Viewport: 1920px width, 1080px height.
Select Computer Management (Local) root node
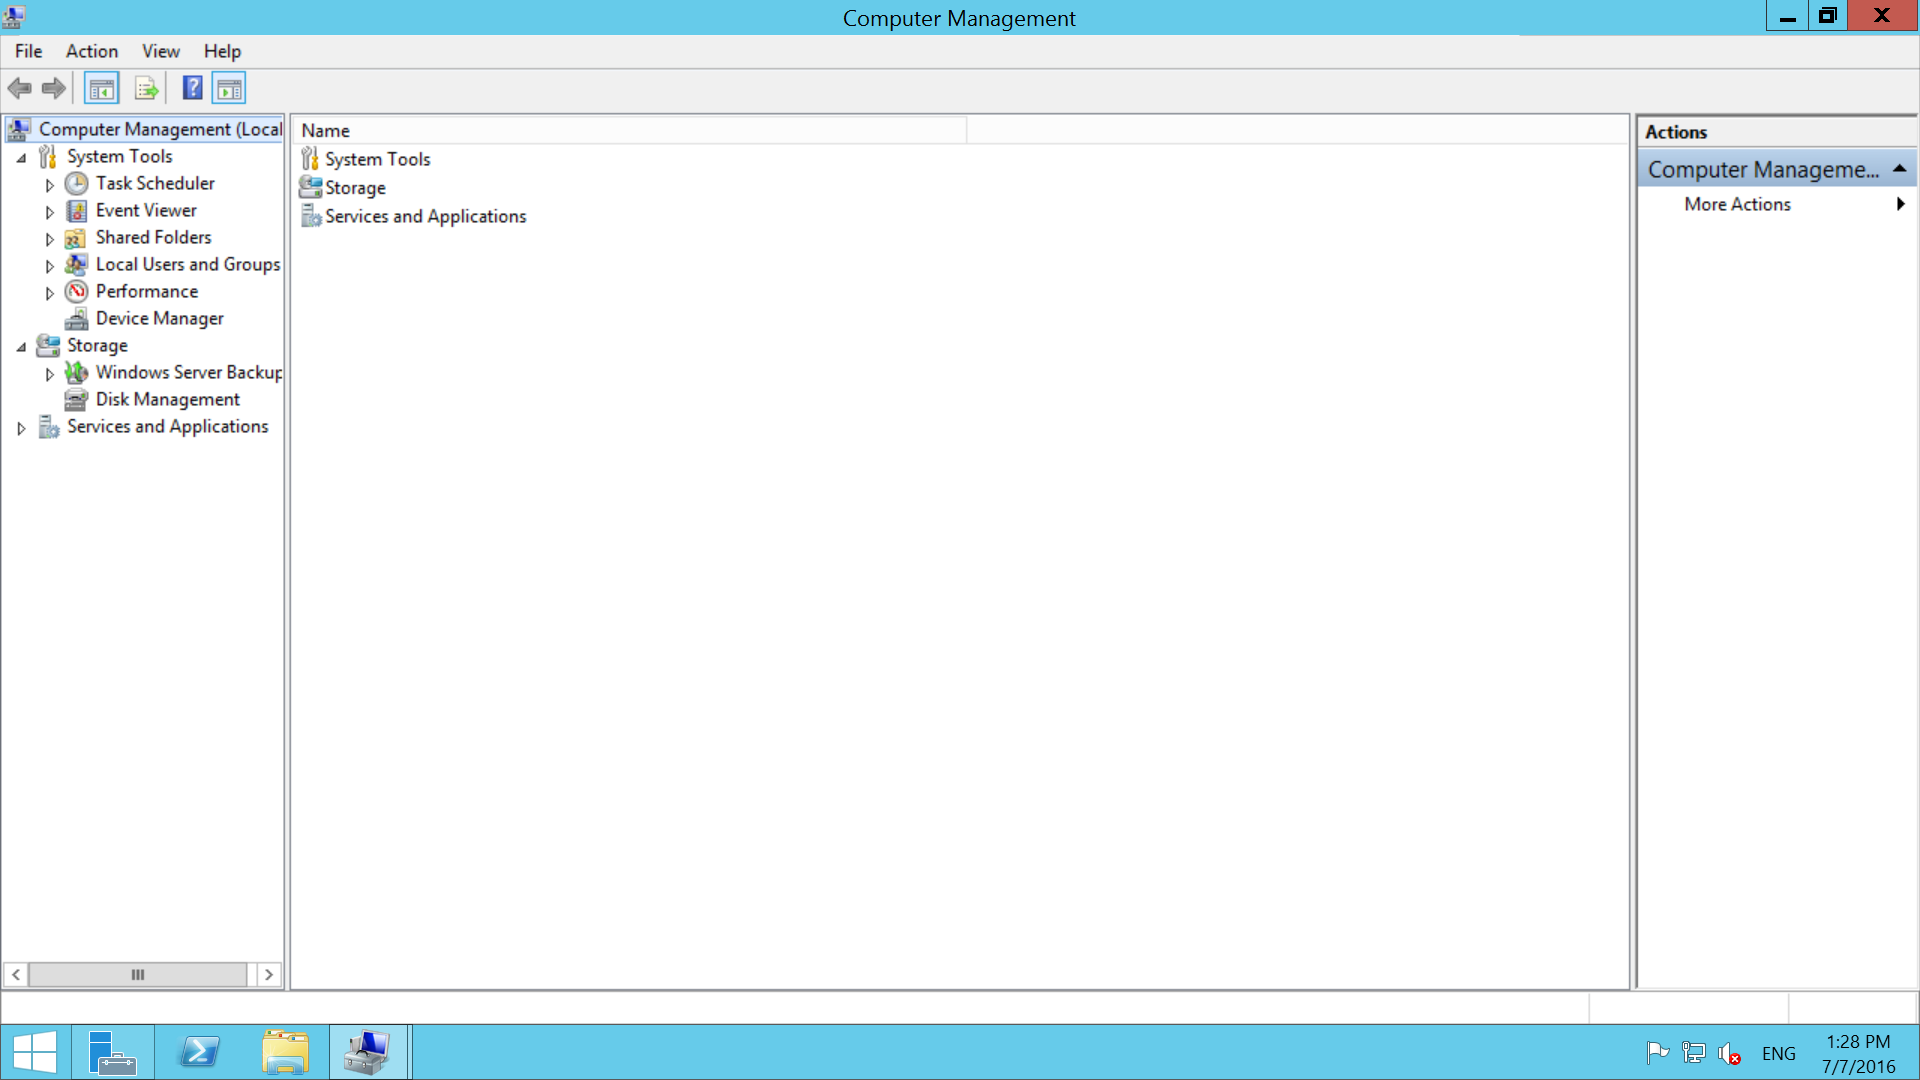pos(144,129)
